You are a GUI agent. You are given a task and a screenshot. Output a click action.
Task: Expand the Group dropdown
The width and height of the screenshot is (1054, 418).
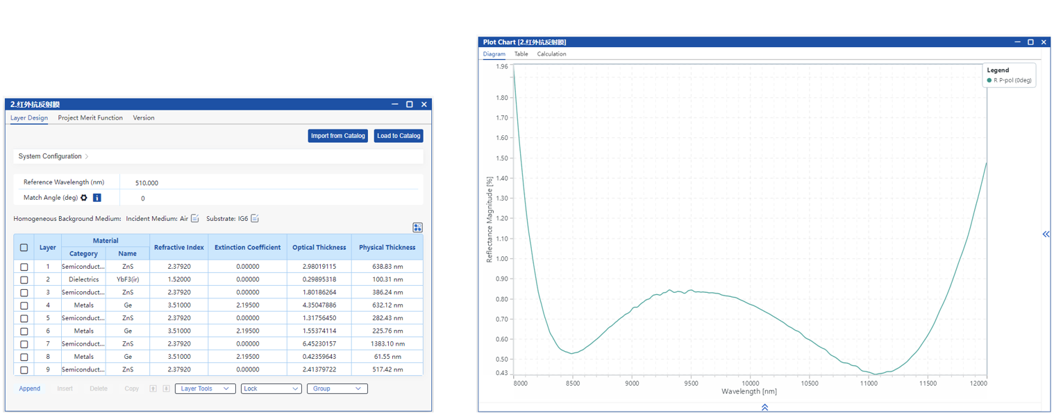click(x=337, y=389)
